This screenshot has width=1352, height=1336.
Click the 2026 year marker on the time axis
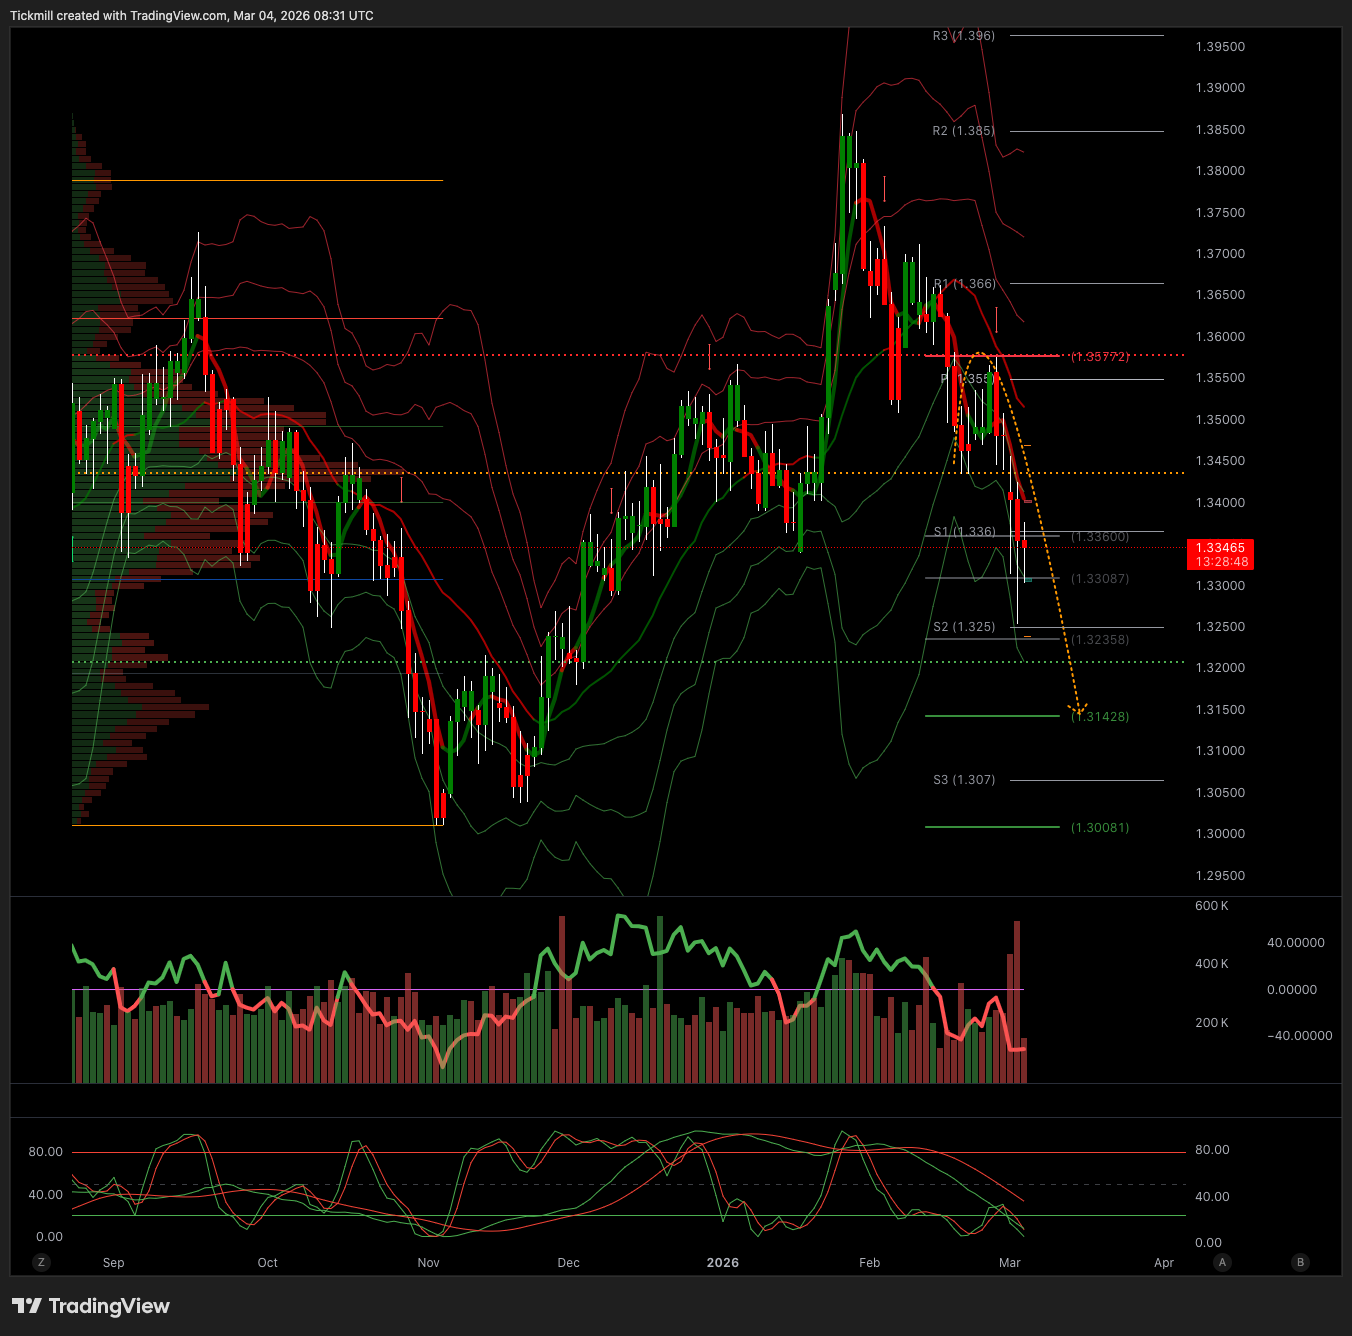click(722, 1263)
